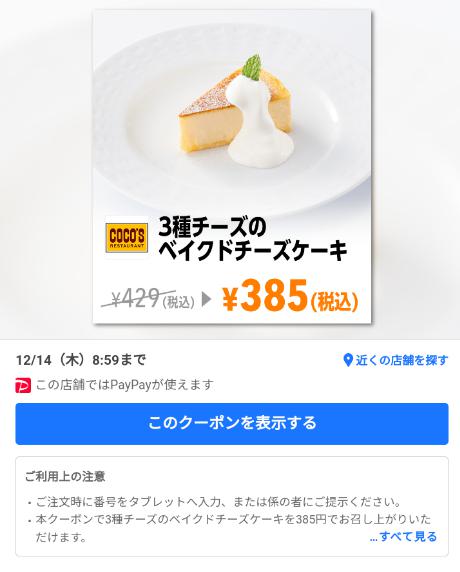The width and height of the screenshot is (460, 572).
Task: Open the 近くの店舗を探す link
Action: coord(396,360)
